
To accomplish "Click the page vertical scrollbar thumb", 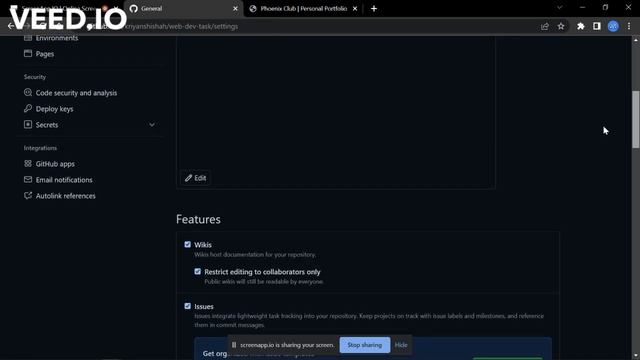I will pyautogui.click(x=636, y=119).
